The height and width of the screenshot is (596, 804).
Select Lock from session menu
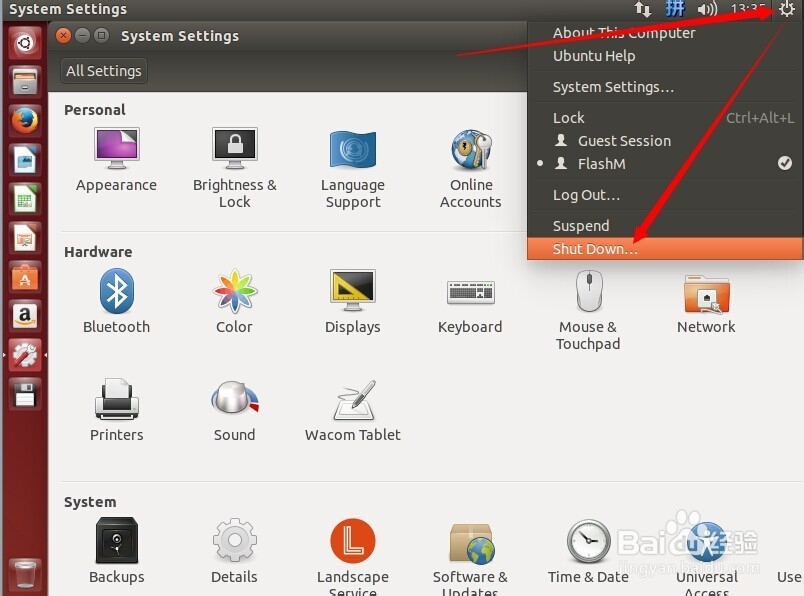point(666,118)
